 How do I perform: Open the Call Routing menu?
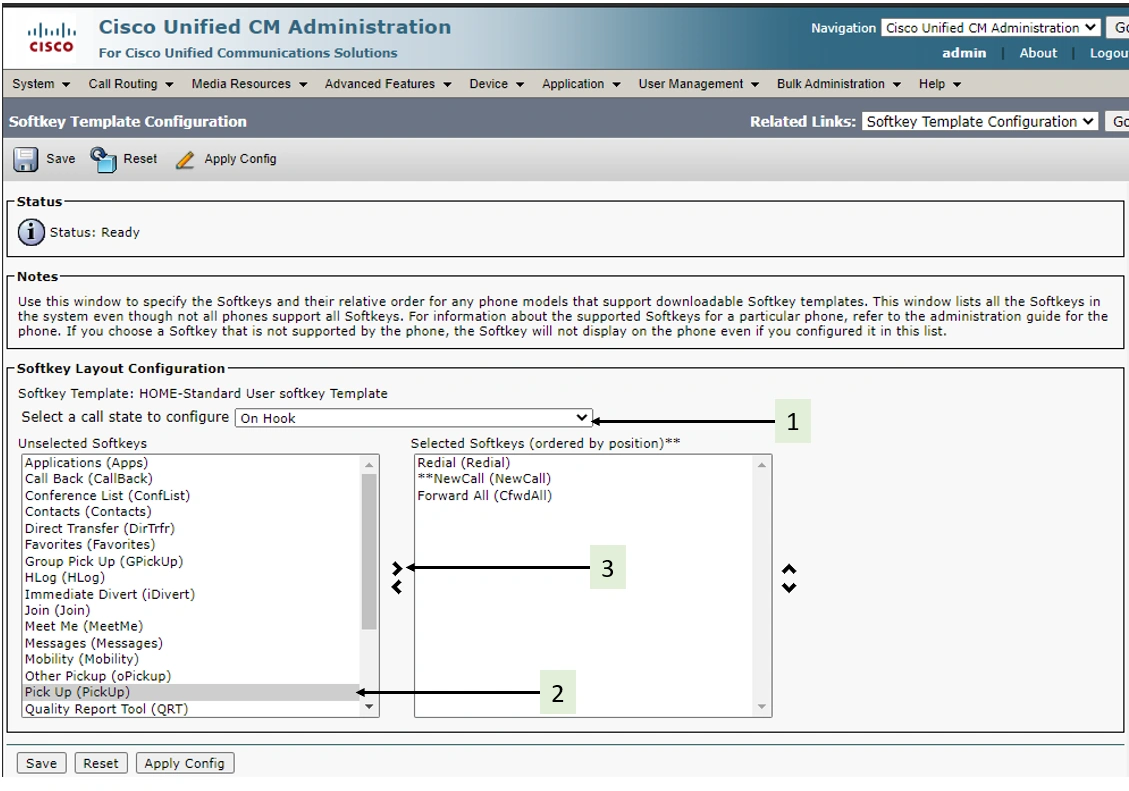[x=130, y=84]
